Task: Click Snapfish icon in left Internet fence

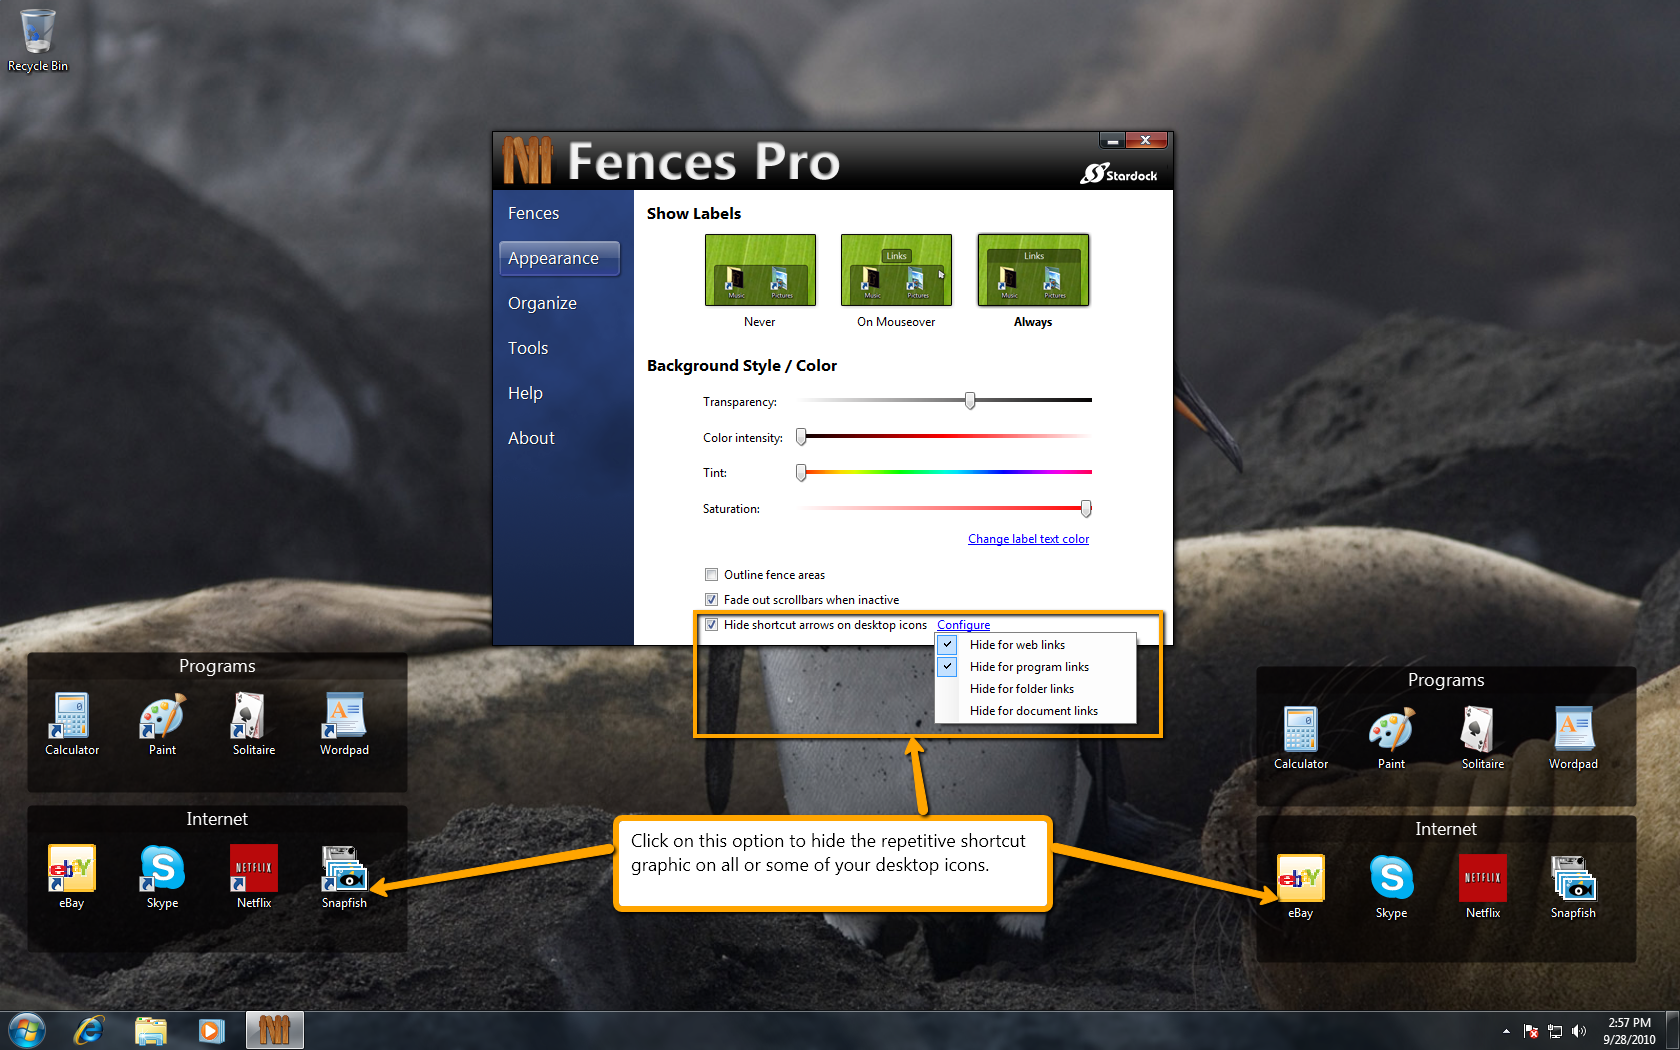Action: click(344, 876)
